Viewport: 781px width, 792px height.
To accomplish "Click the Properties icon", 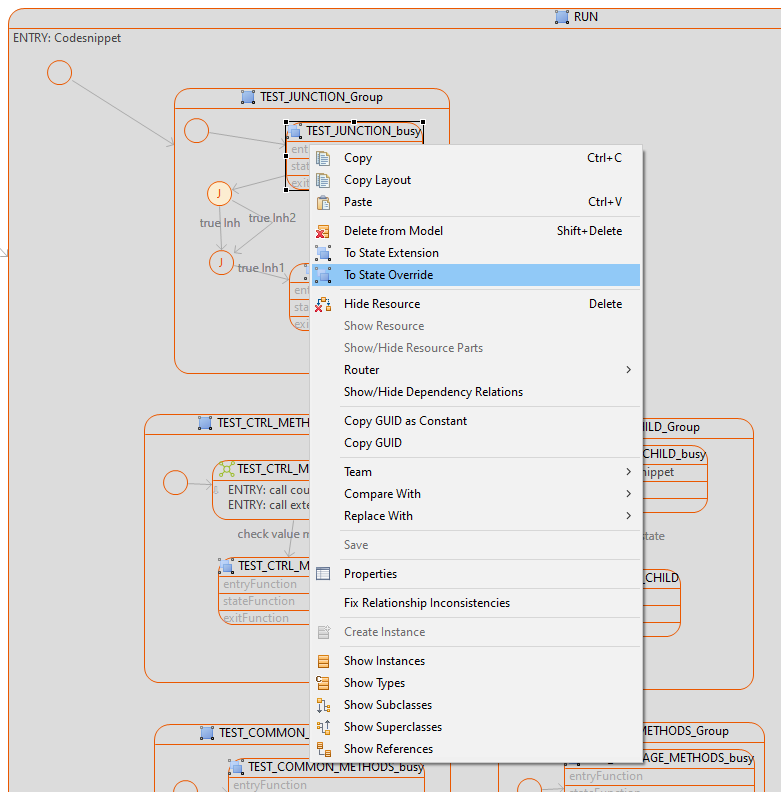I will 323,574.
